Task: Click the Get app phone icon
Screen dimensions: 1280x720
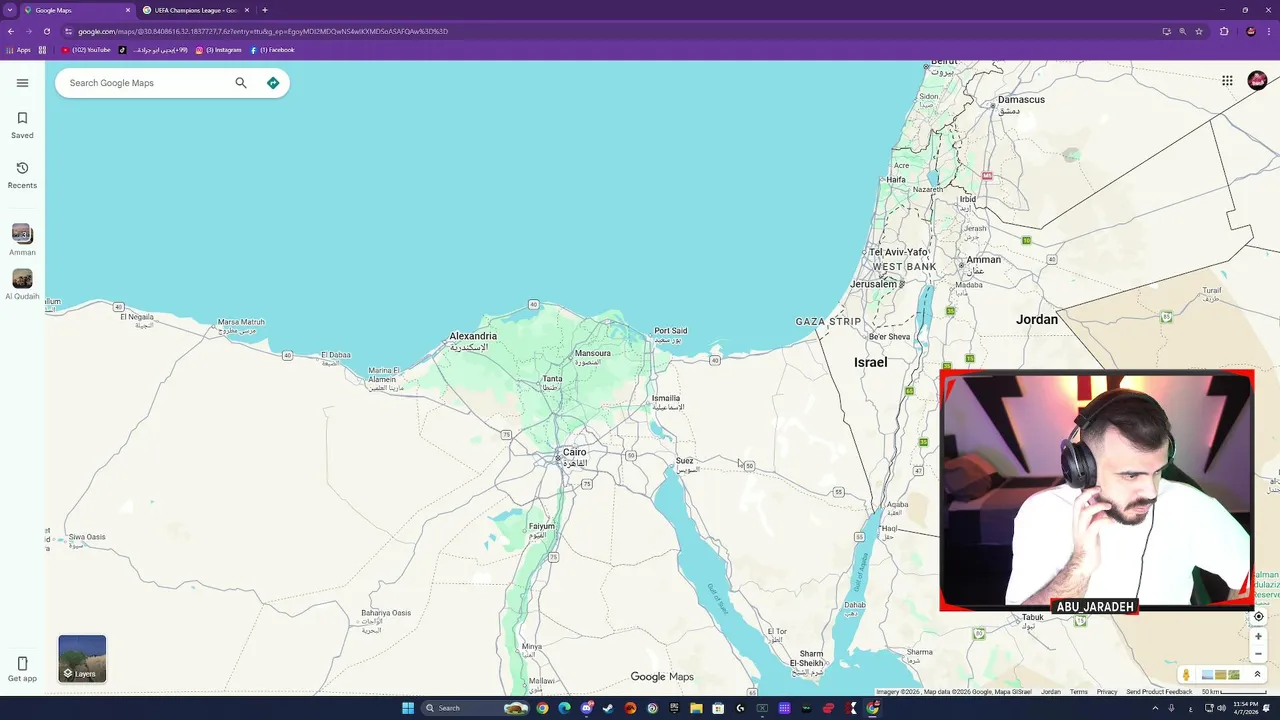Action: (22, 664)
